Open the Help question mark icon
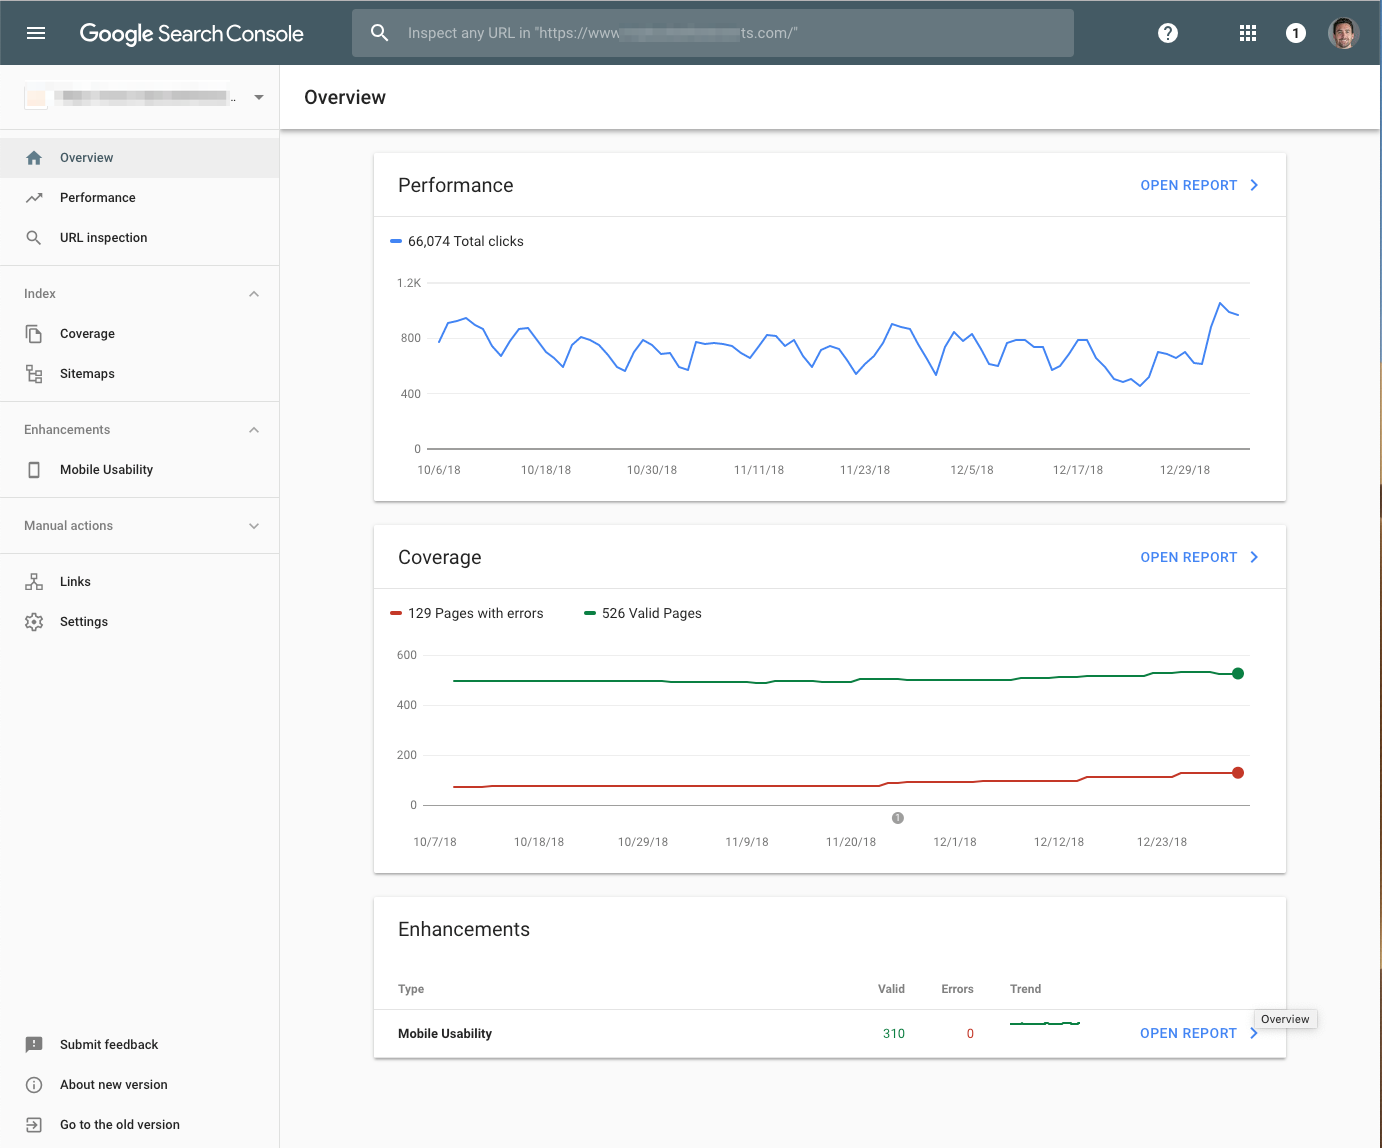The image size is (1382, 1148). pos(1168,33)
